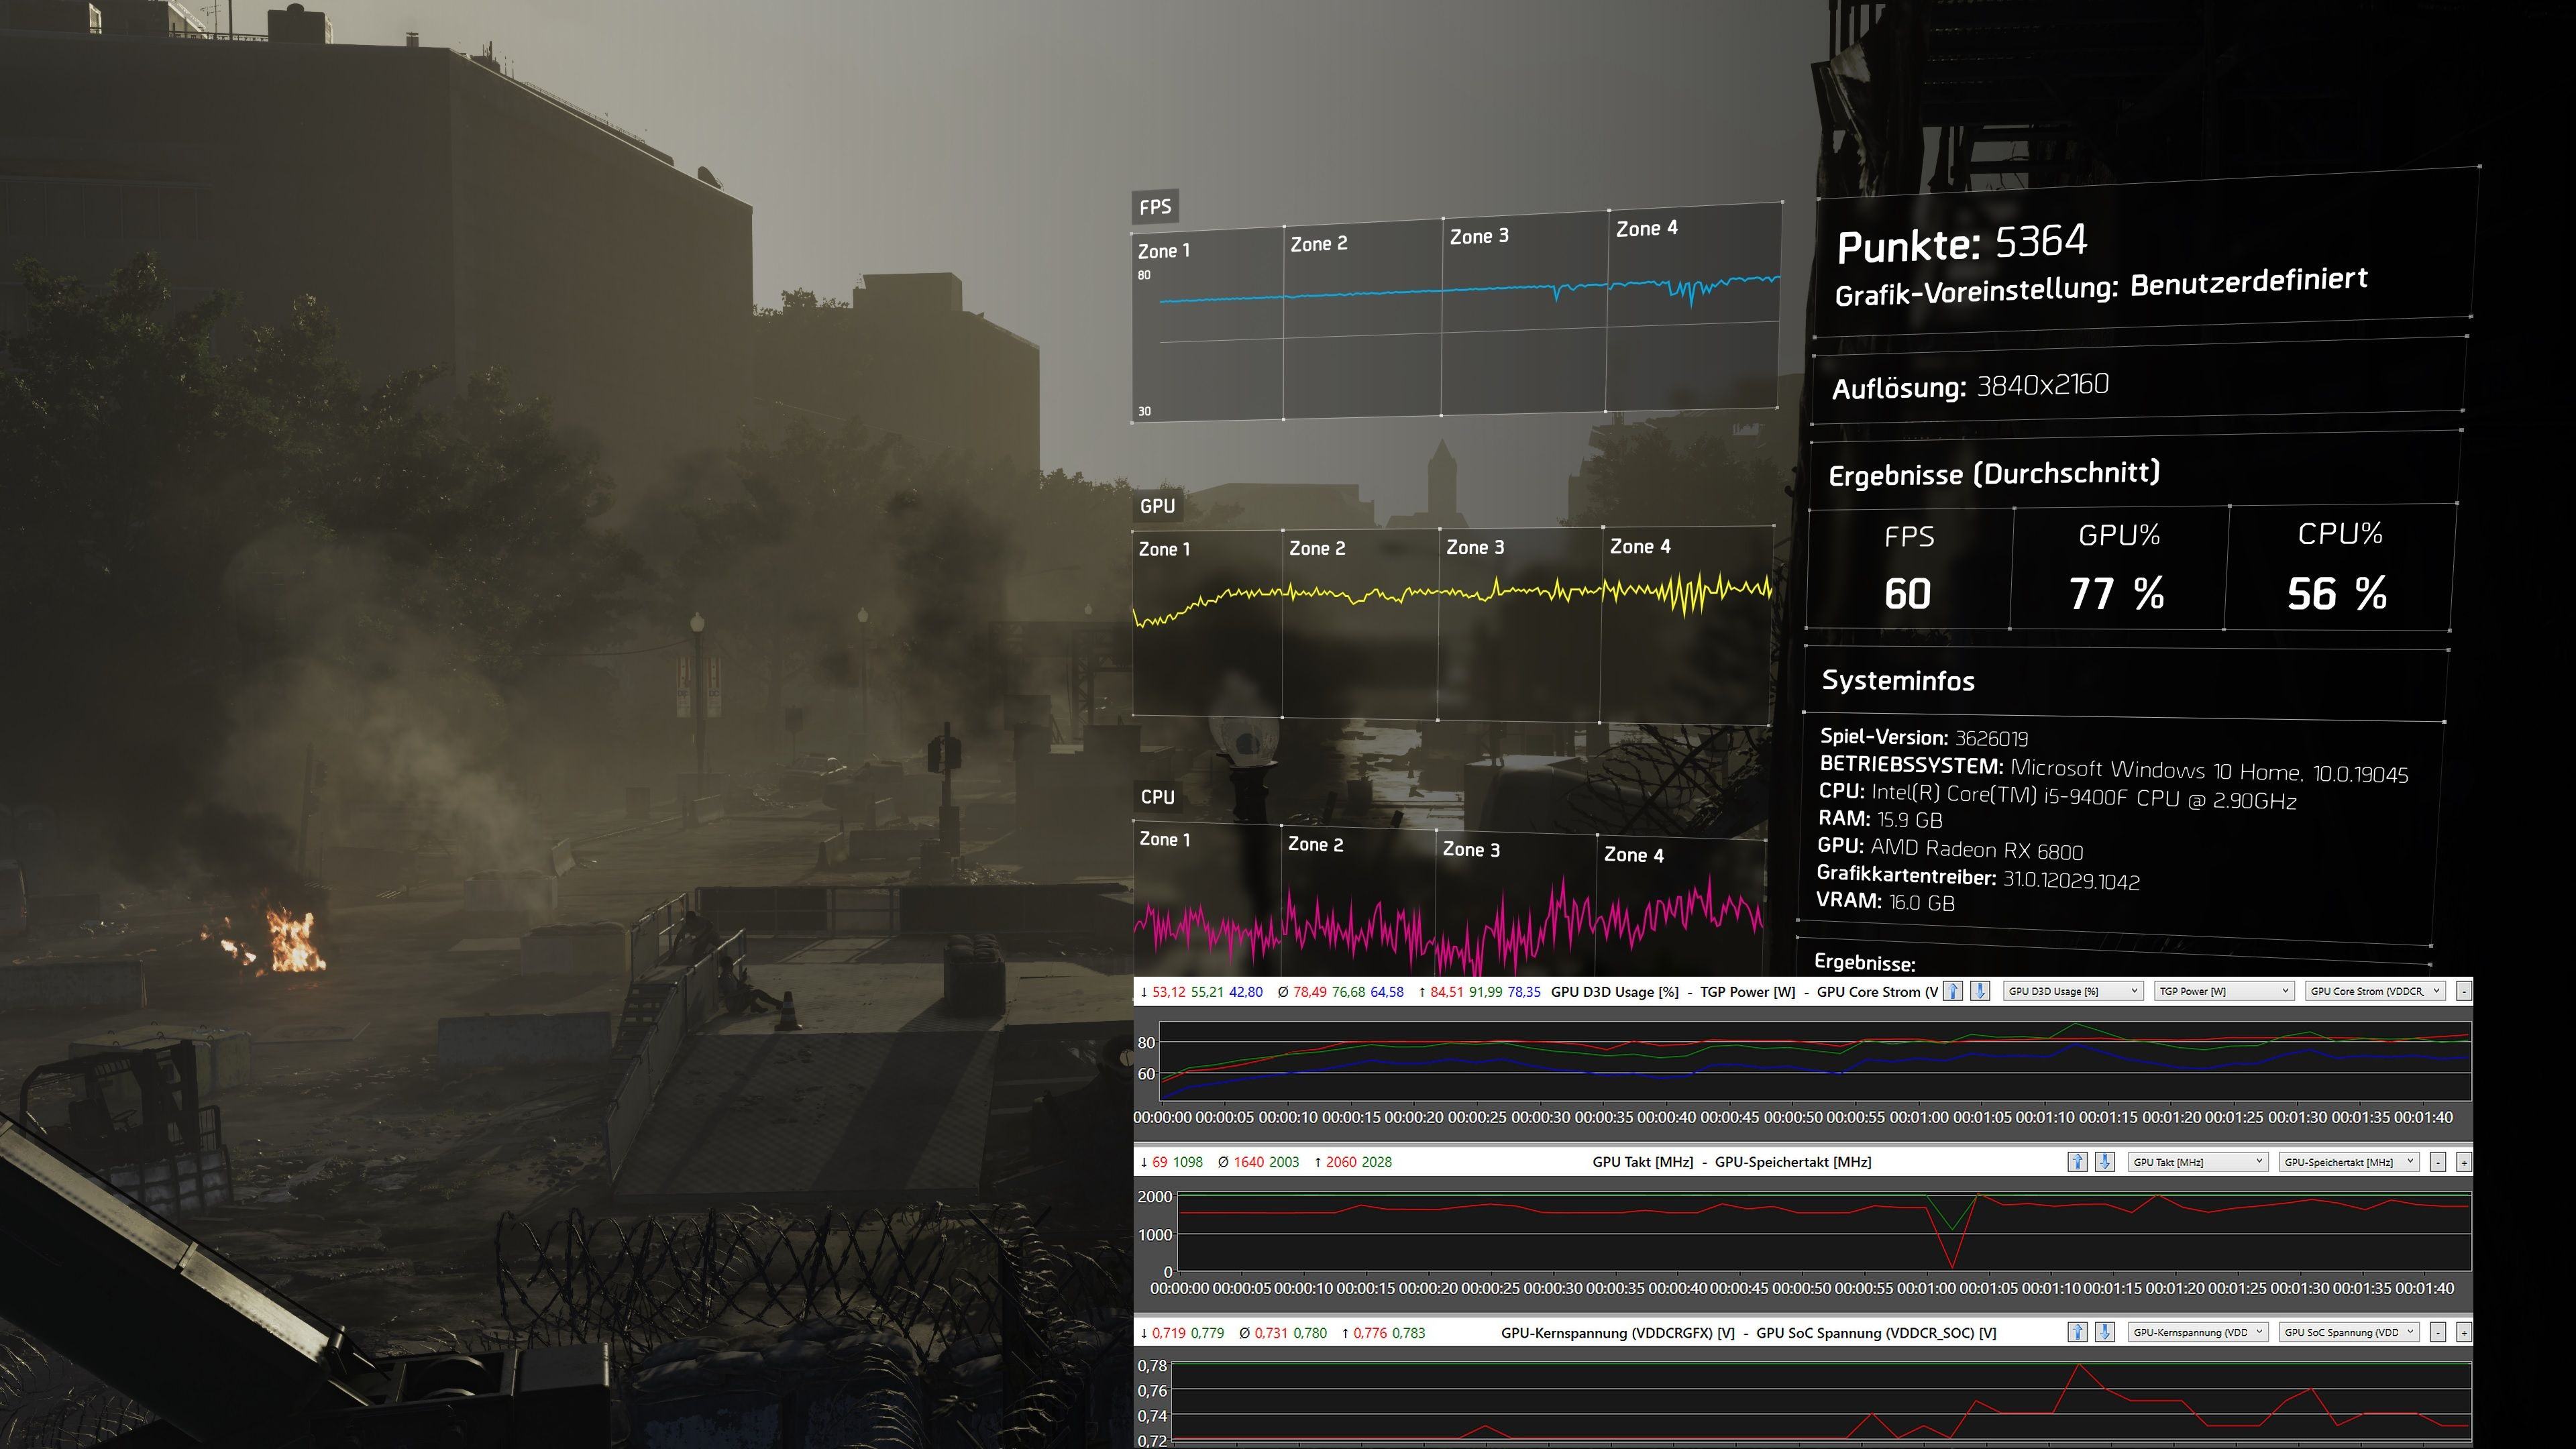
Task: Move the GPU Takt graph down
Action: [x=2105, y=1161]
